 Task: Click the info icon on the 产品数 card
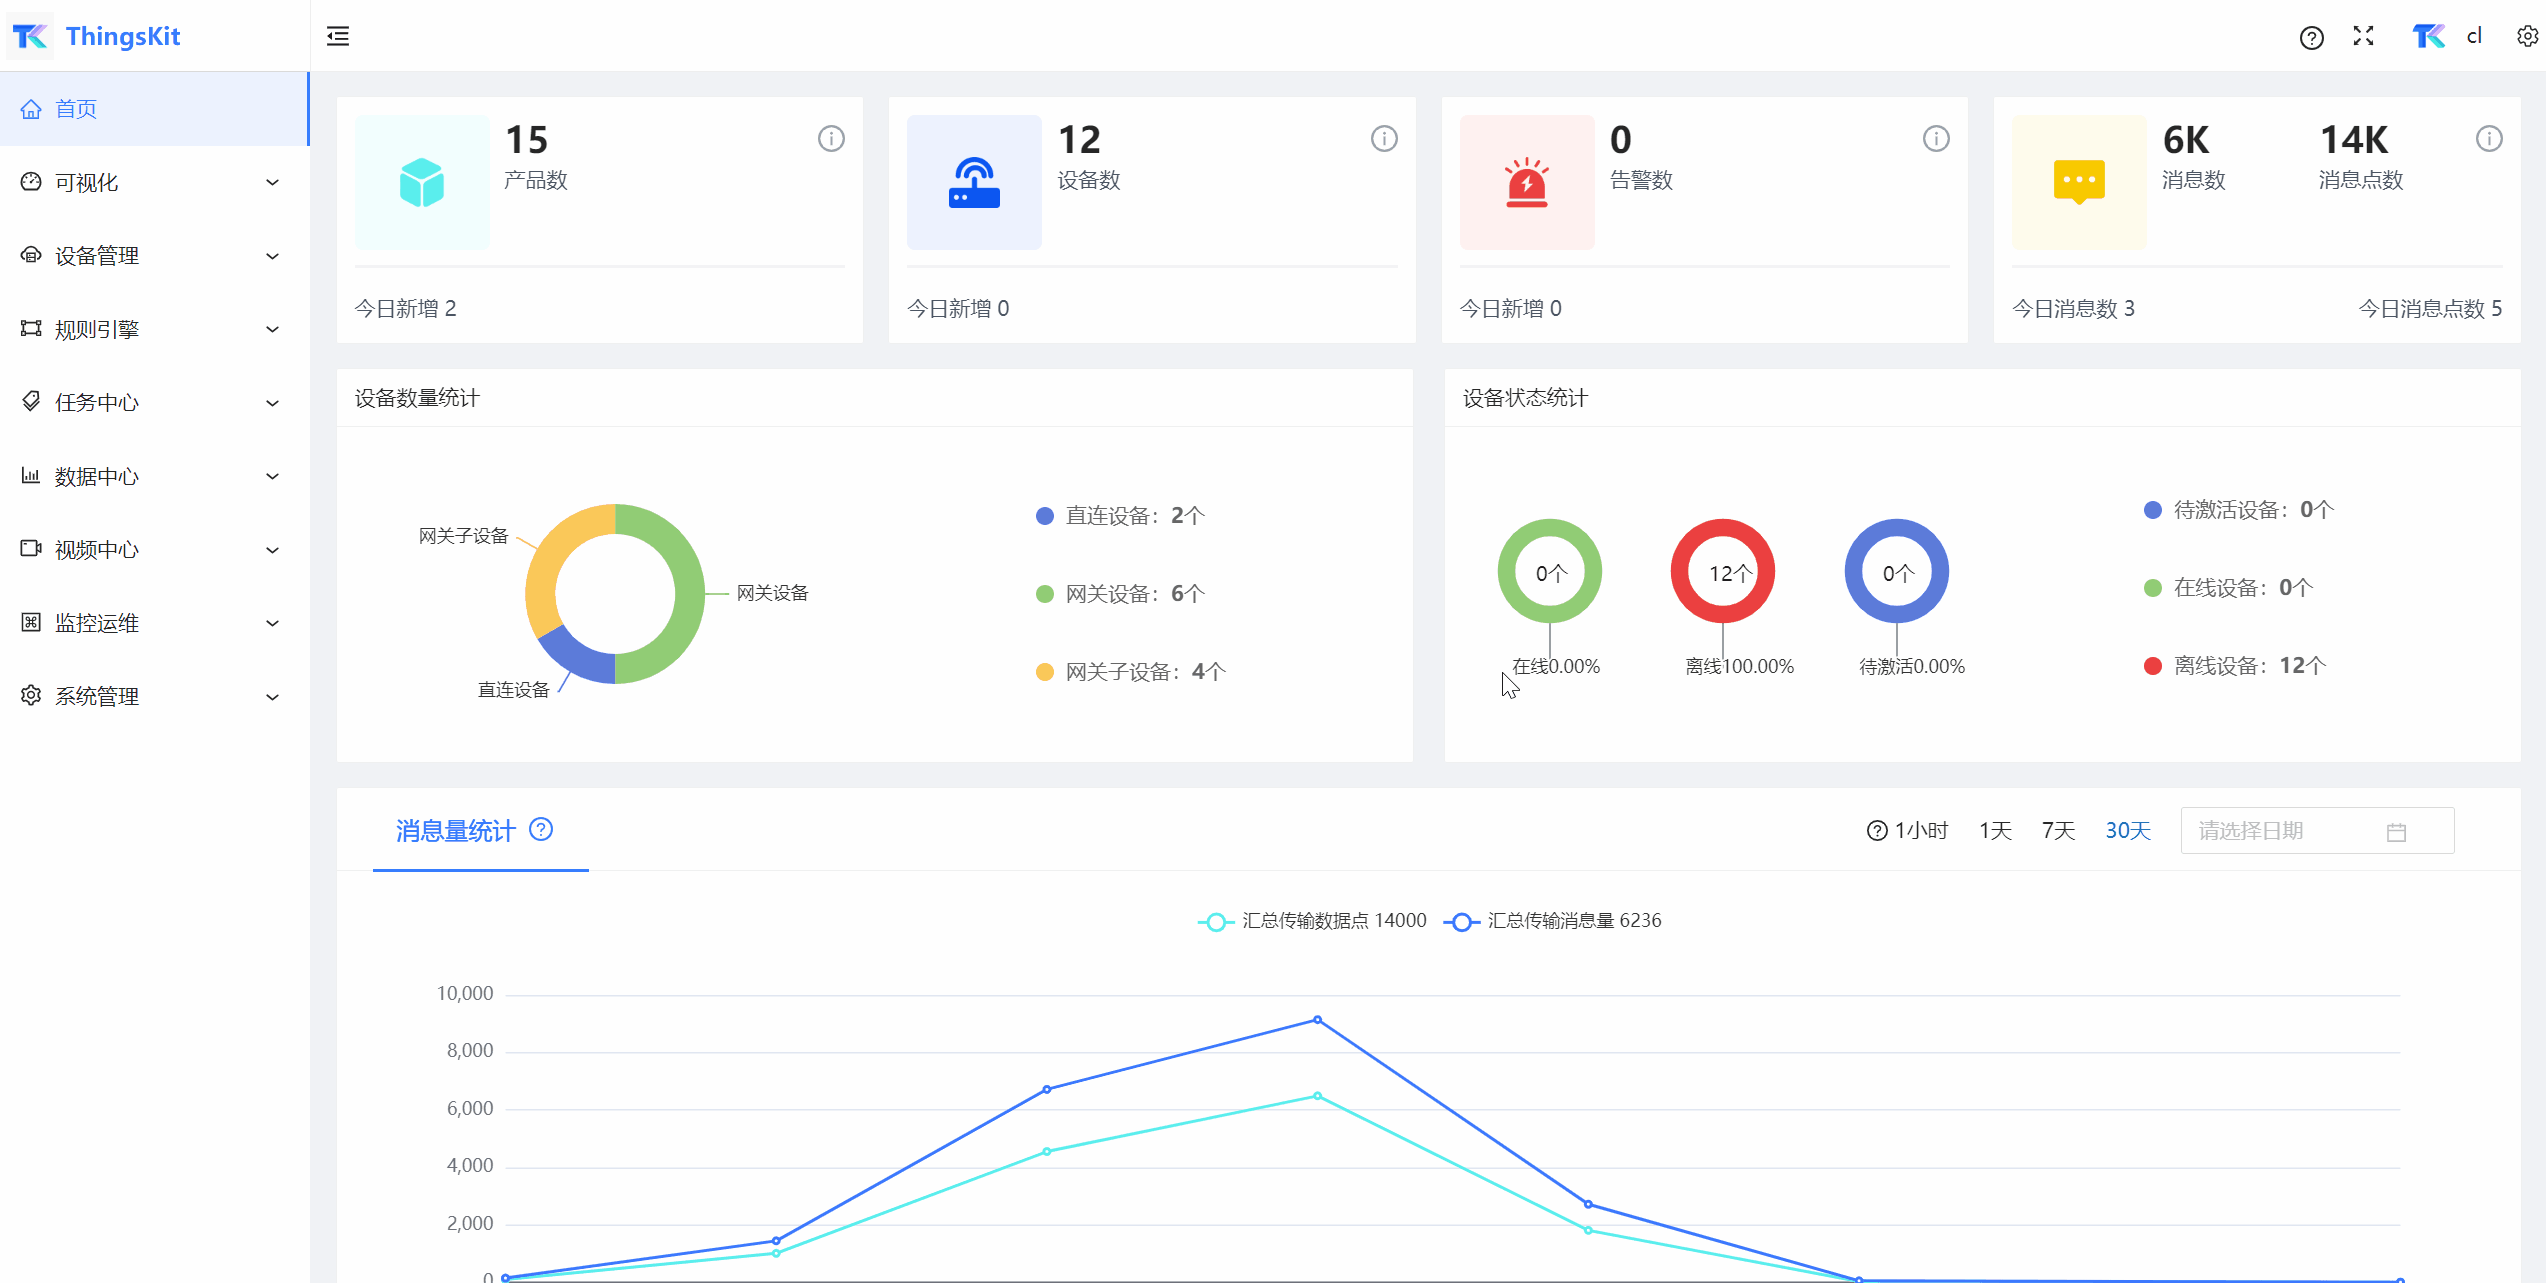(x=831, y=139)
